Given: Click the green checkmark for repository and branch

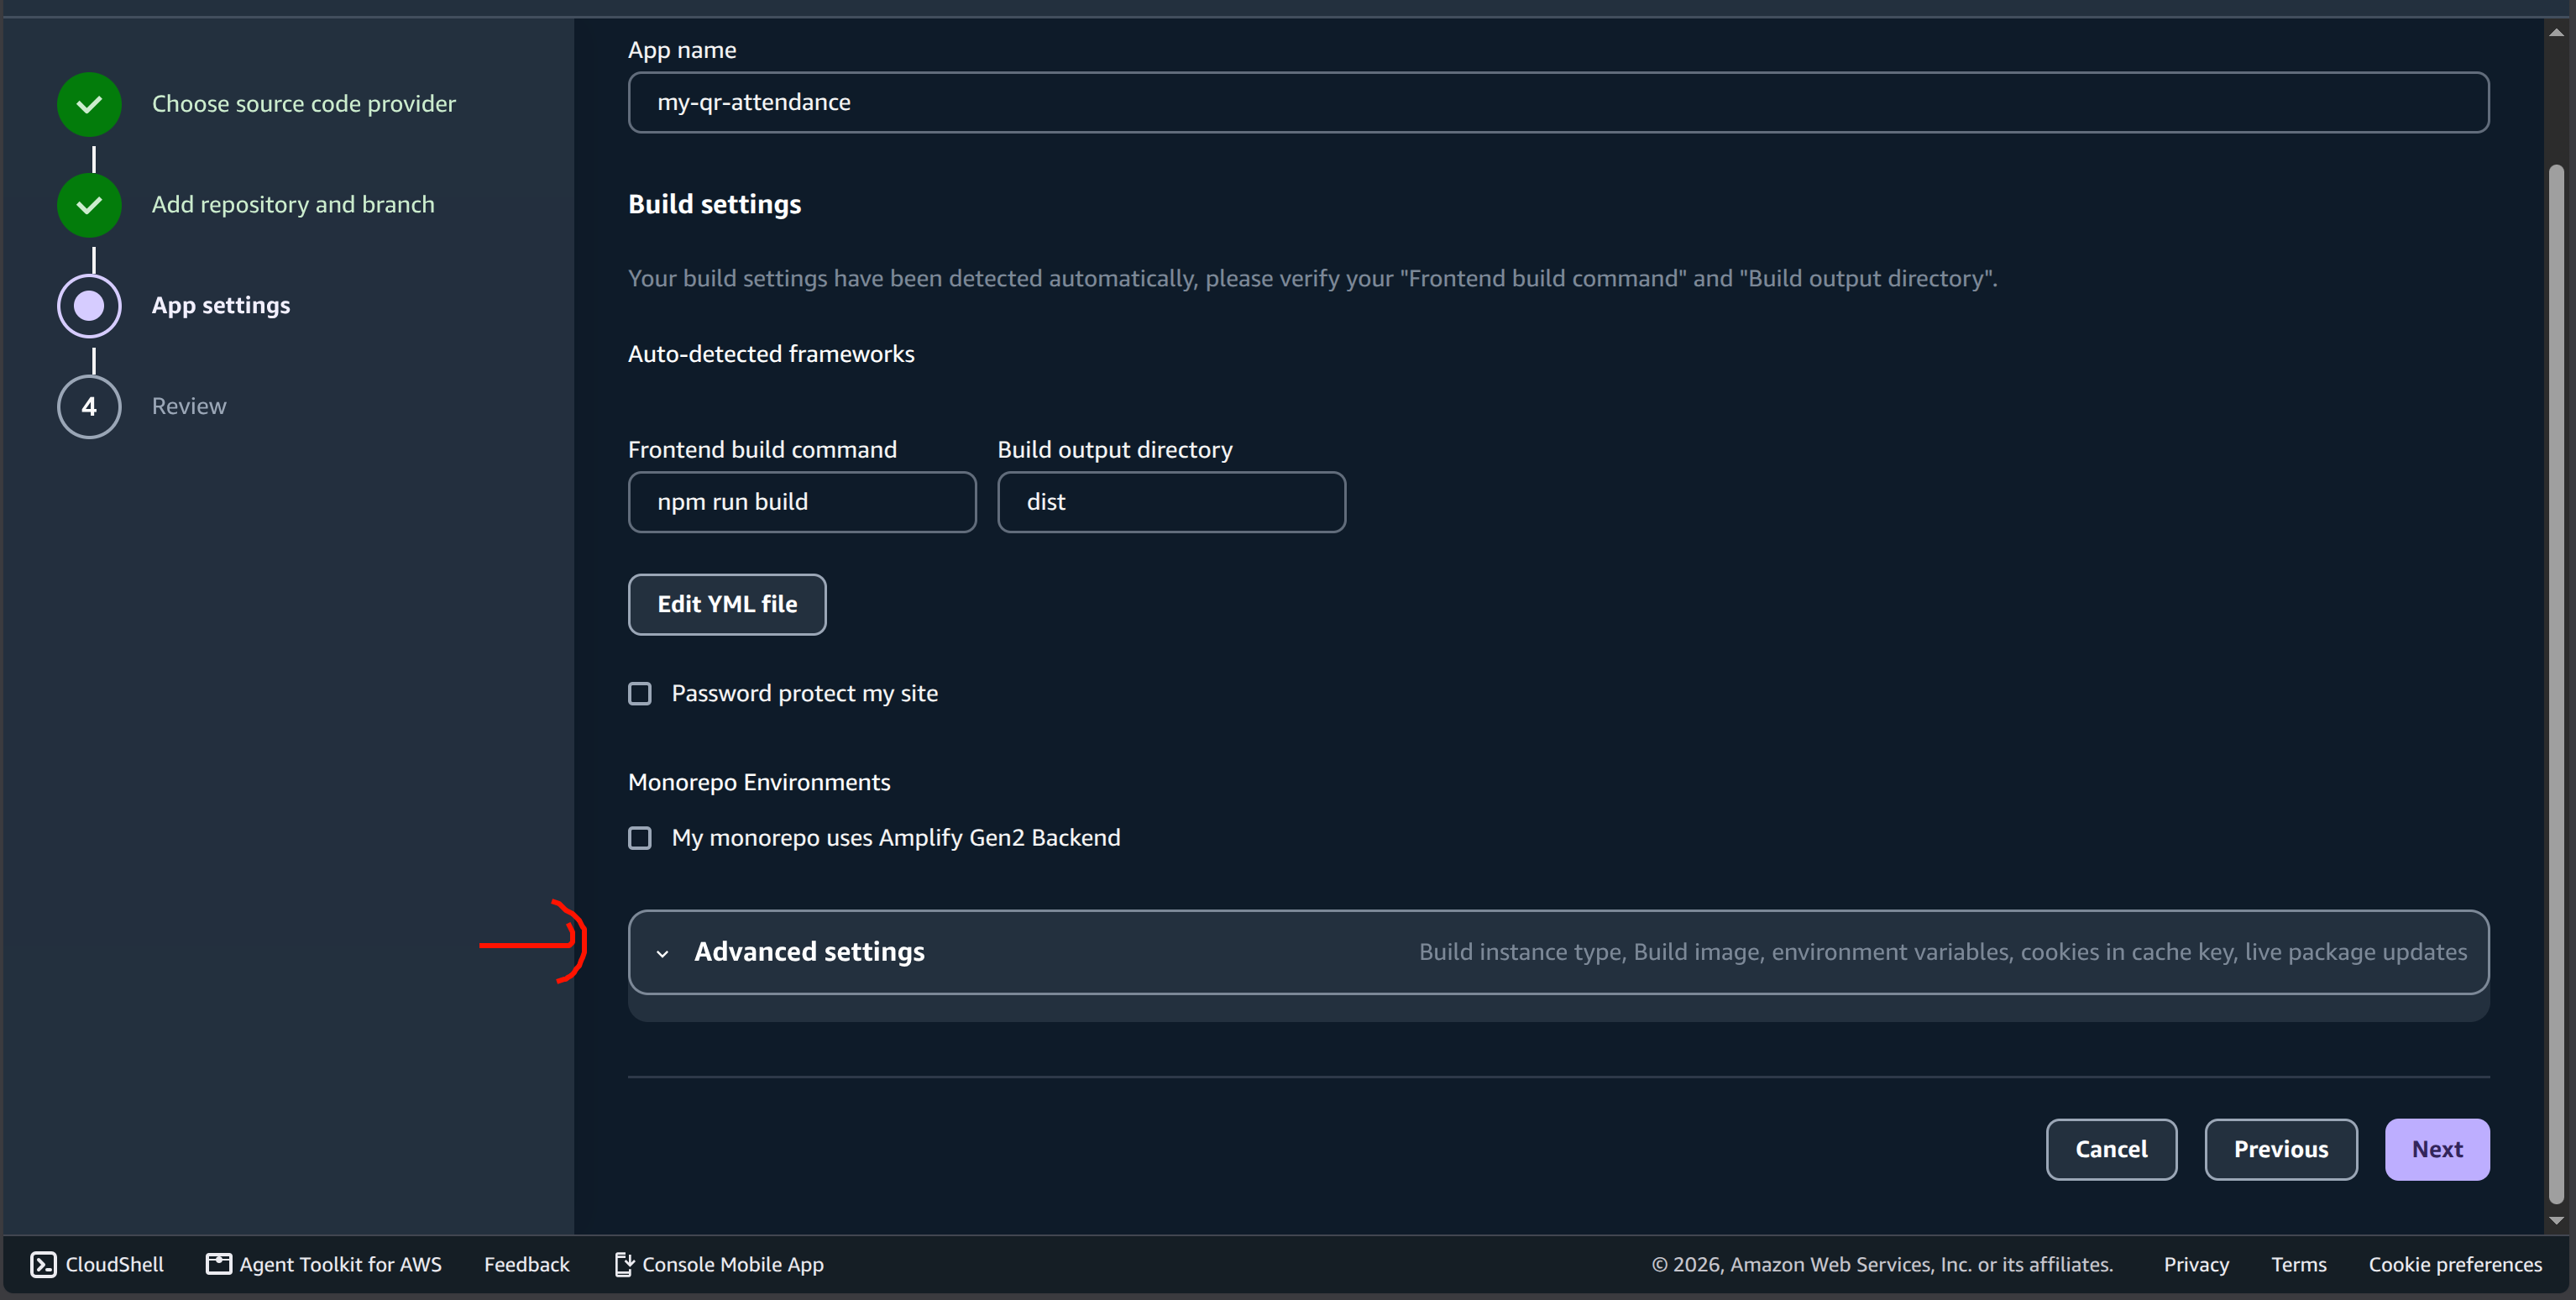Looking at the screenshot, I should pos(89,205).
